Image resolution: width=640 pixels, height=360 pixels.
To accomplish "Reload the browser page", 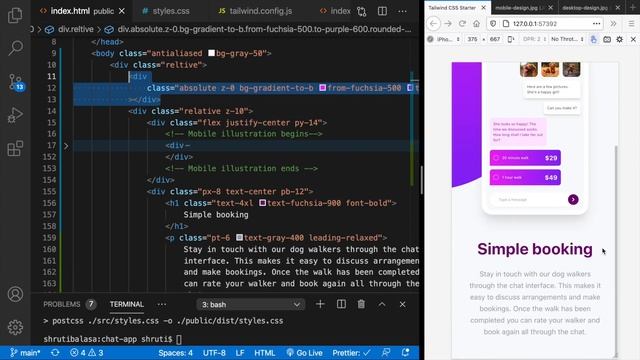I will (x=462, y=24).
